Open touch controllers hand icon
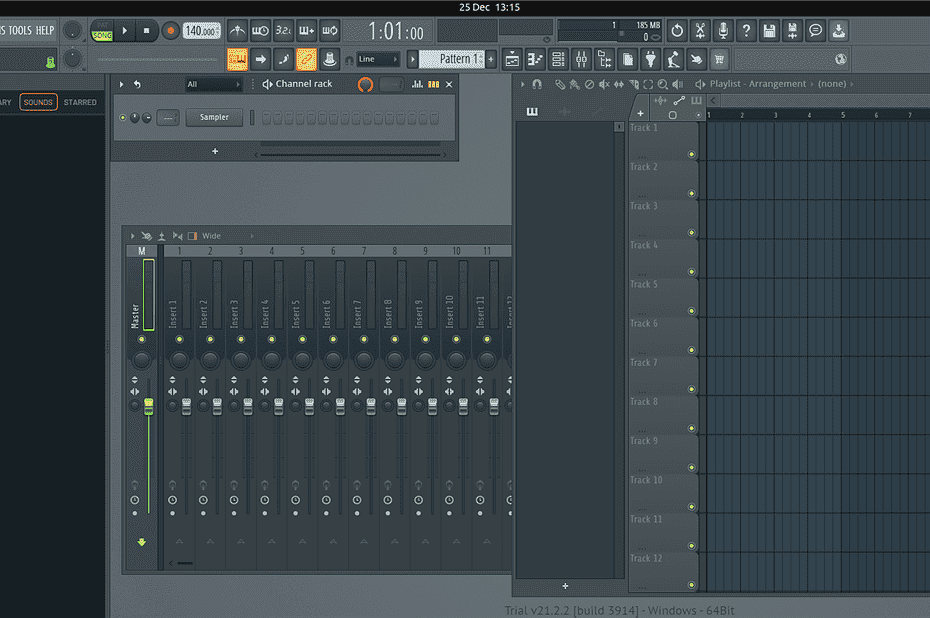This screenshot has width=930, height=618. point(696,59)
